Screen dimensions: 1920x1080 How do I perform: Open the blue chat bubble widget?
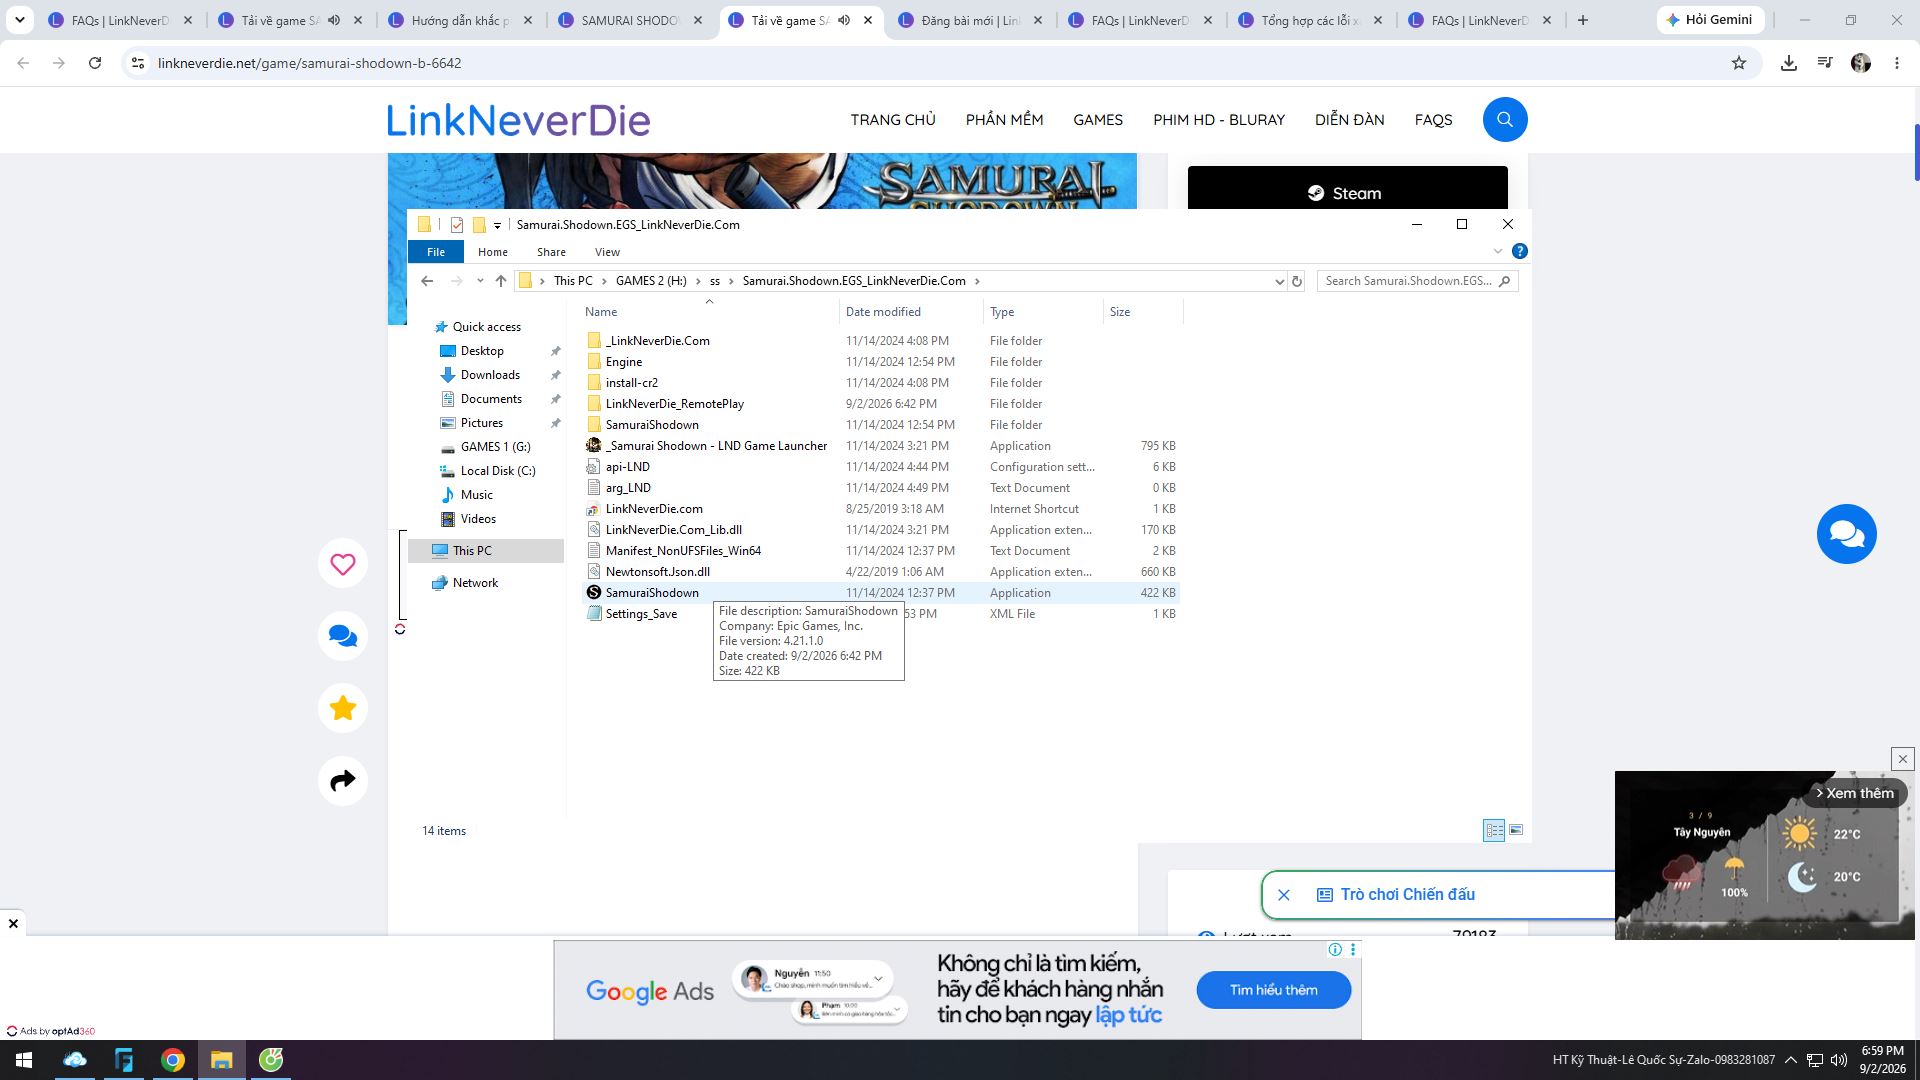pos(1846,534)
